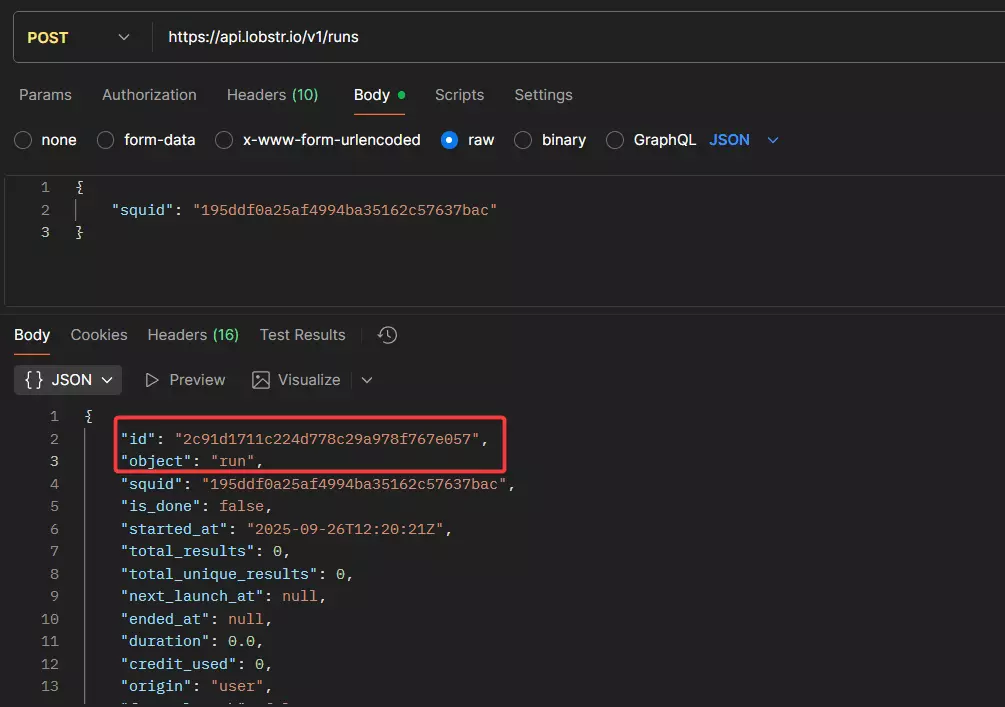The image size is (1005, 707).
Task: Click the {} JSON braces icon in response viewer
Action: 35,379
